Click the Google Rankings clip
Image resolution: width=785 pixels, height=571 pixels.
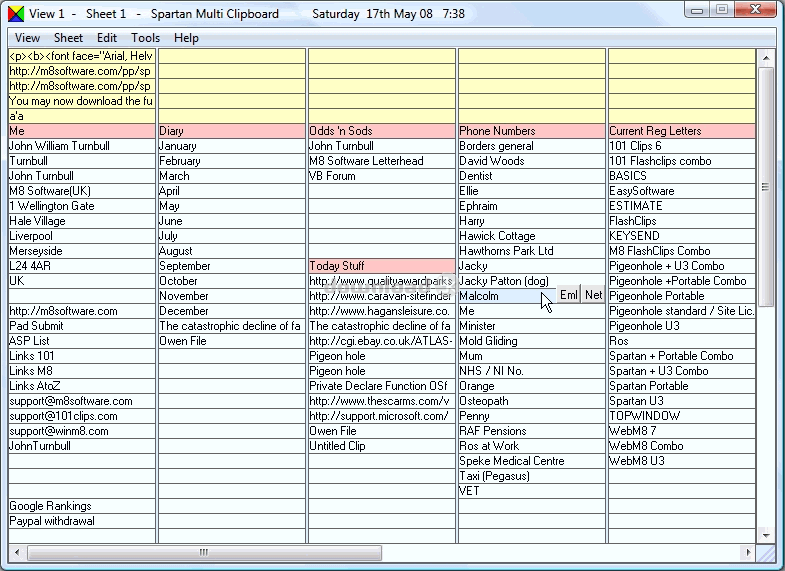point(81,506)
